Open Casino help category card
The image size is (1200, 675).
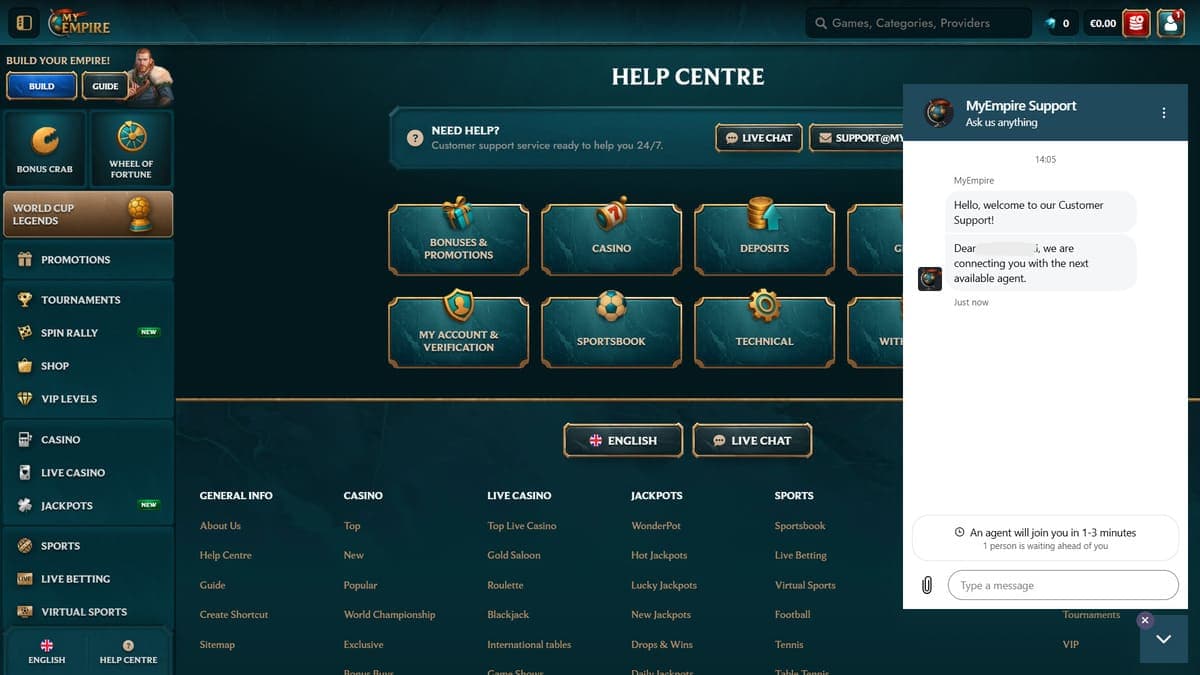point(611,239)
